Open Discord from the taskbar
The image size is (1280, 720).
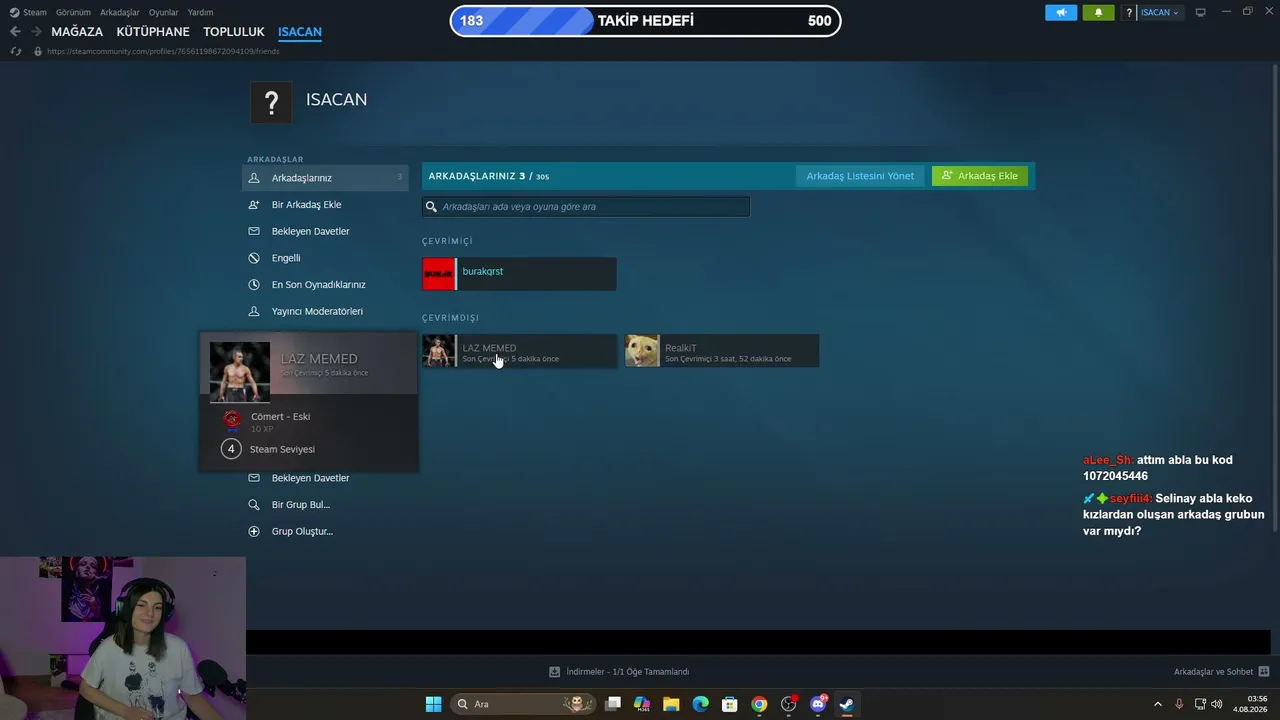point(818,704)
